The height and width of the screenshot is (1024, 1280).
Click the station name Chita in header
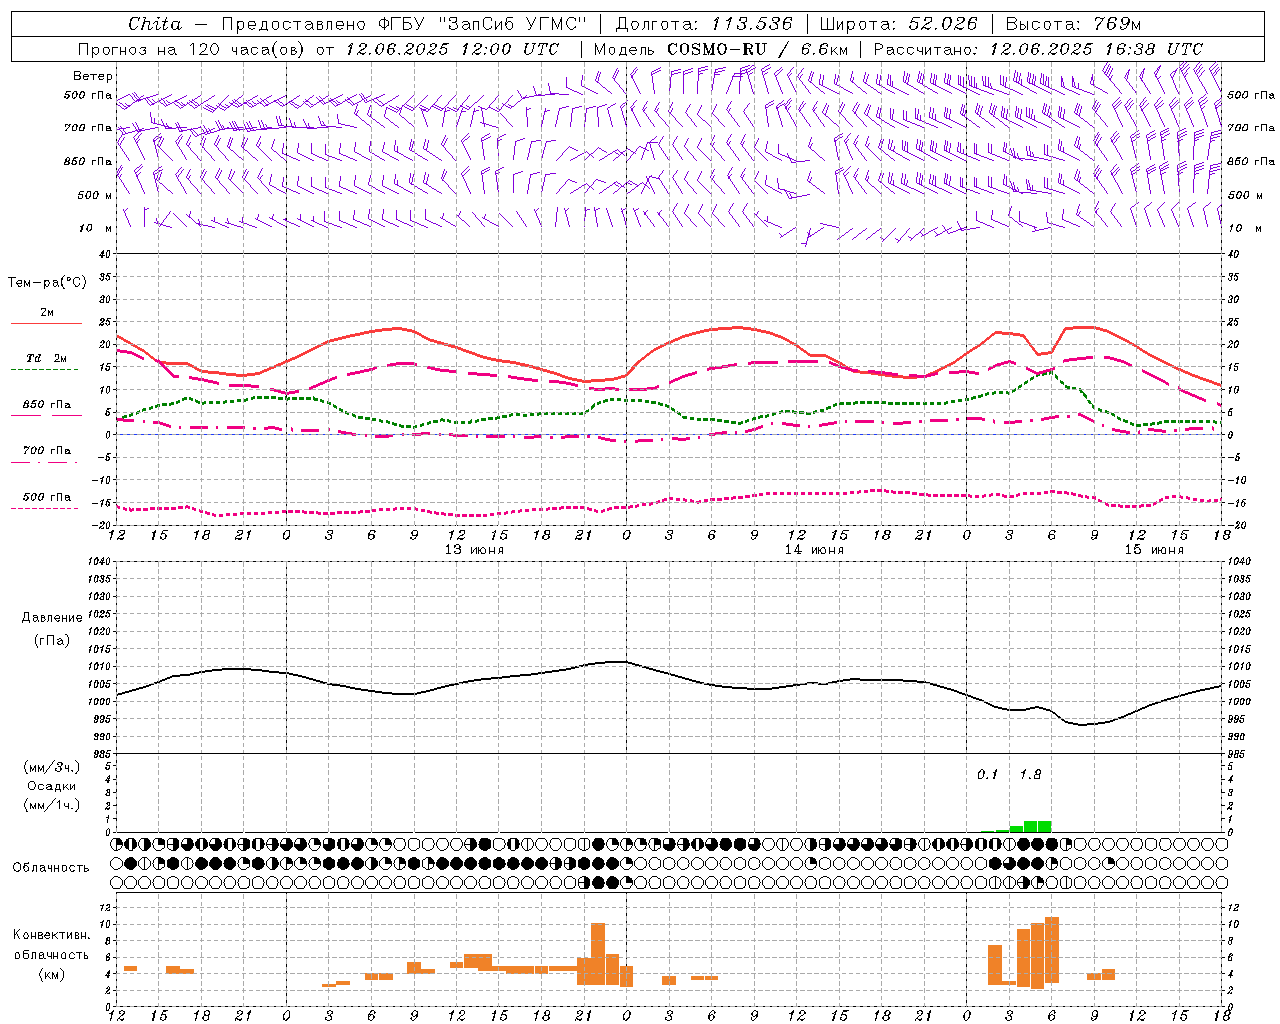(x=155, y=24)
